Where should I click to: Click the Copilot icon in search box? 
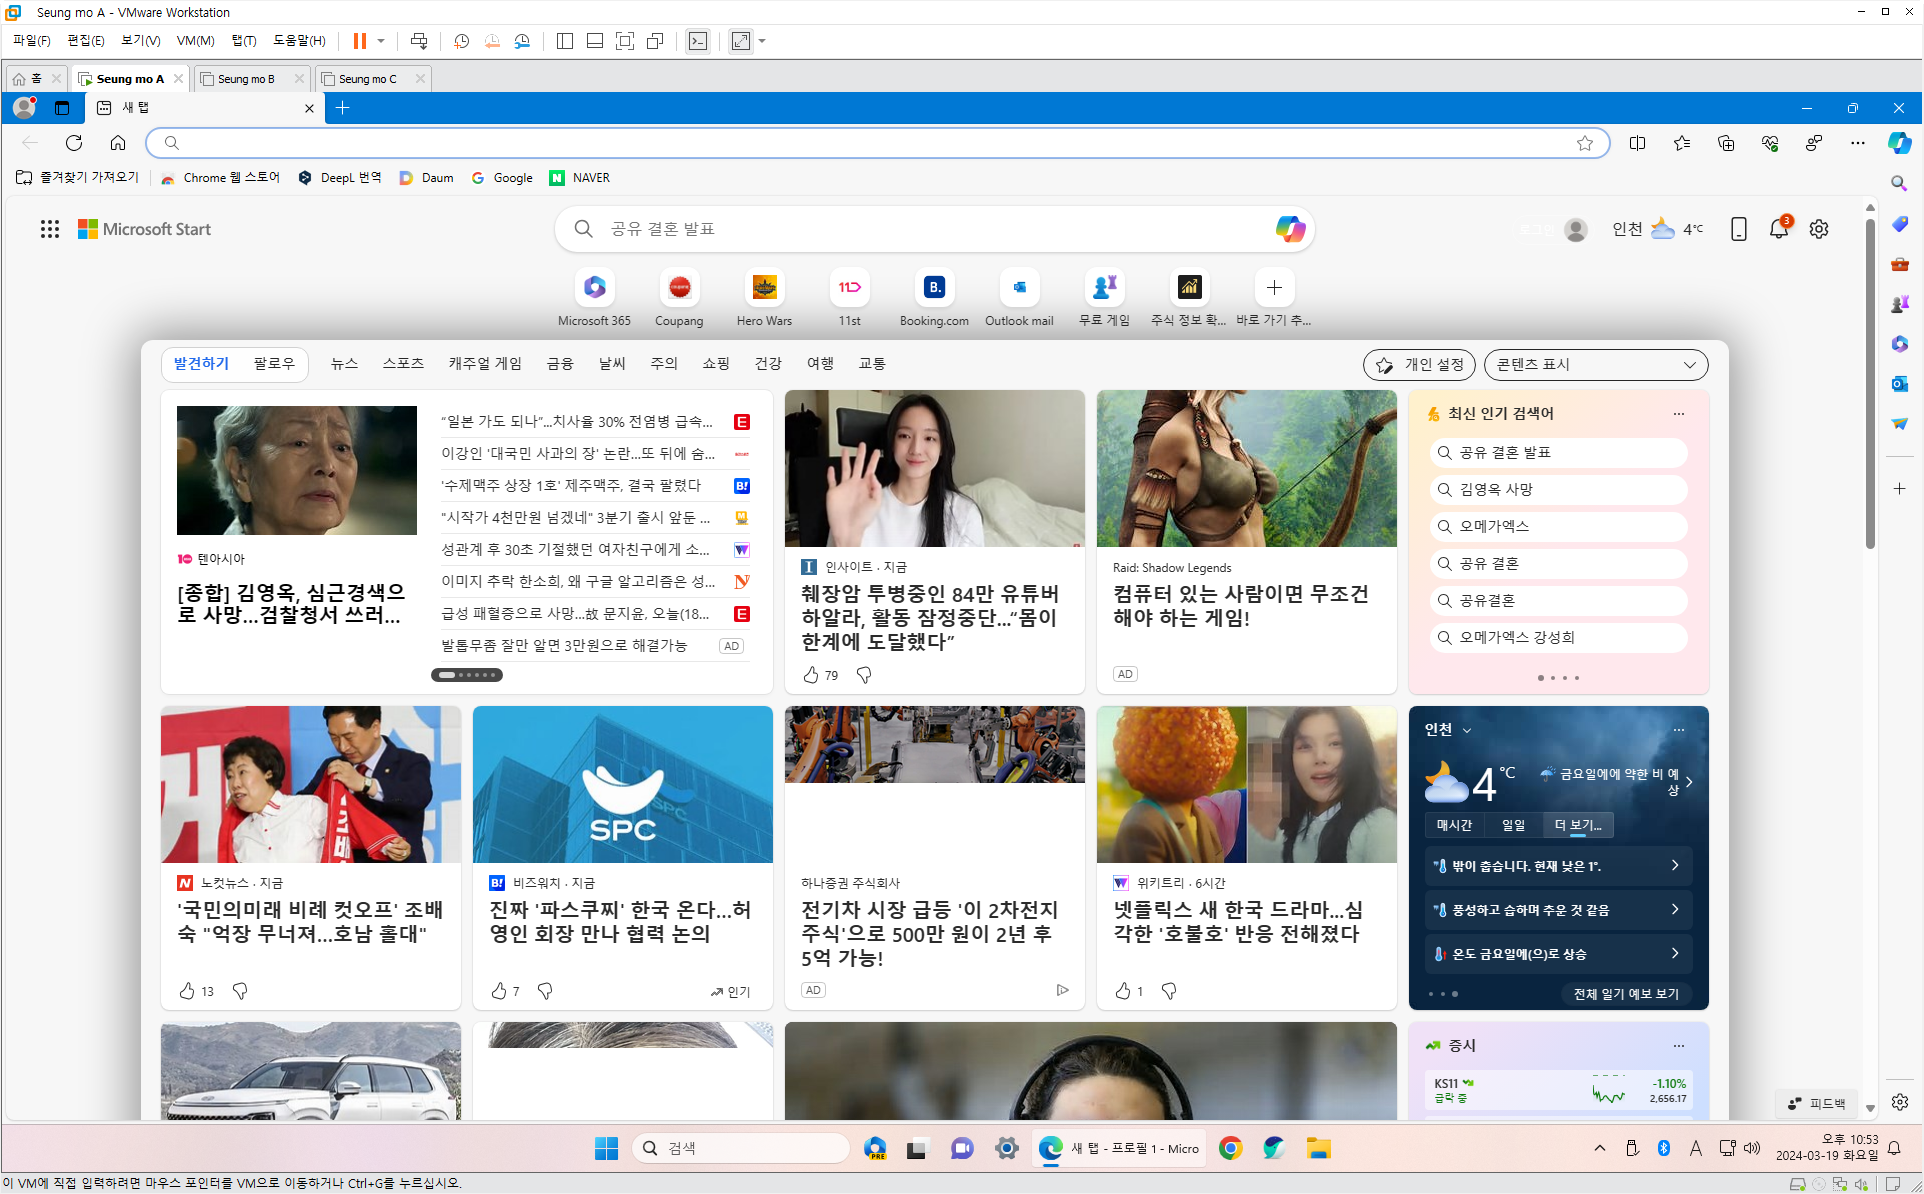point(1289,229)
